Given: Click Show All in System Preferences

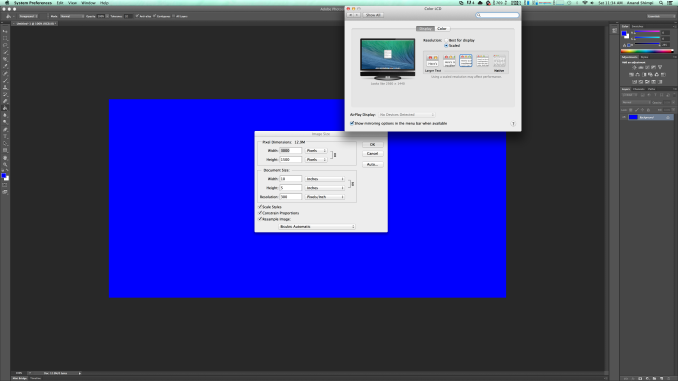Looking at the screenshot, I should (x=373, y=15).
